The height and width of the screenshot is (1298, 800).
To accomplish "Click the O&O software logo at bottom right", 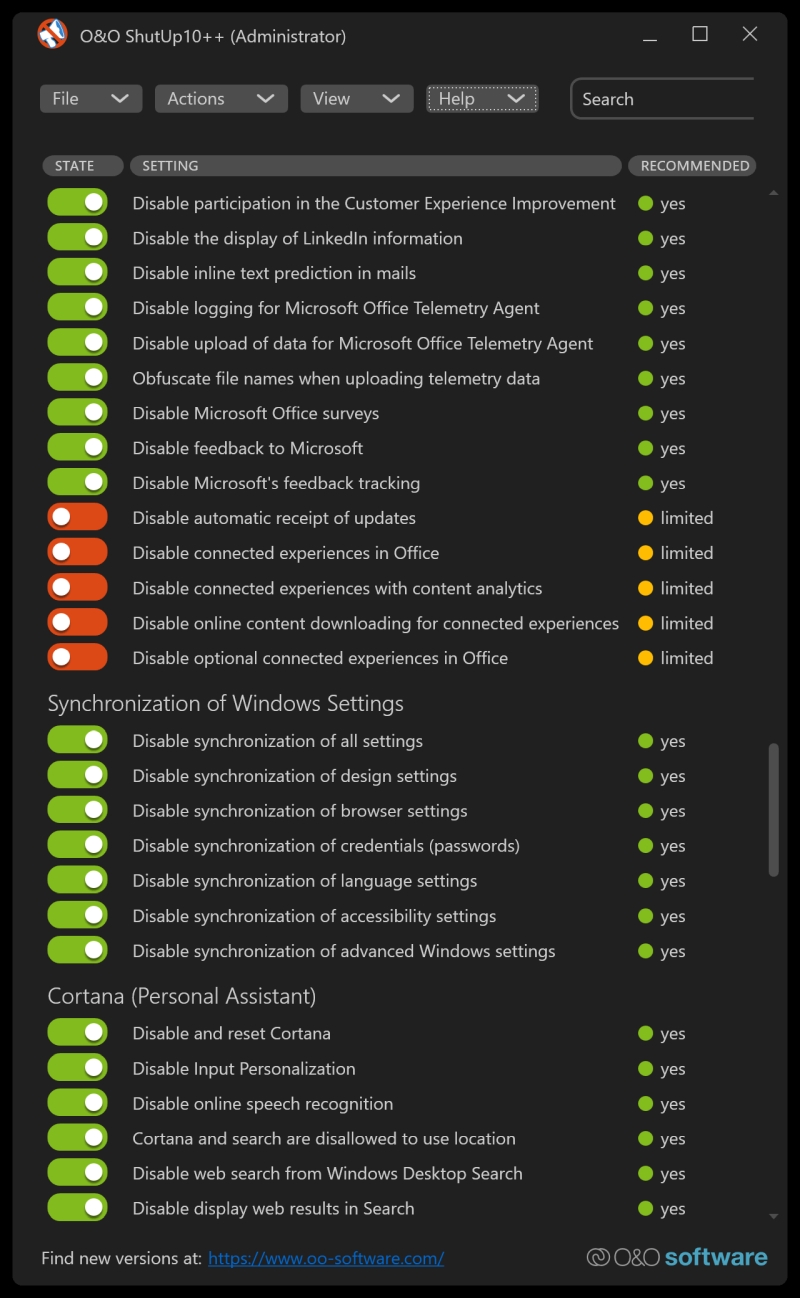I will (x=677, y=1257).
